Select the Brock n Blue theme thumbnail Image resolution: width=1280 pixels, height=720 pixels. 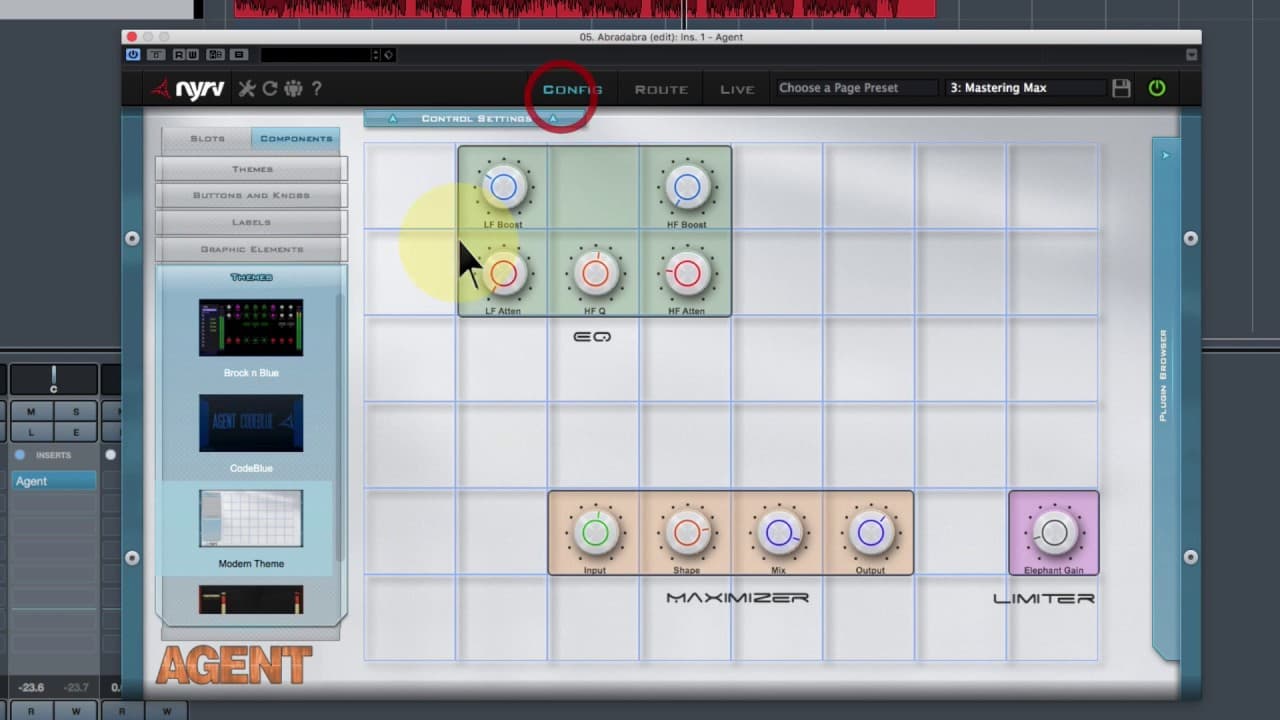[x=251, y=328]
